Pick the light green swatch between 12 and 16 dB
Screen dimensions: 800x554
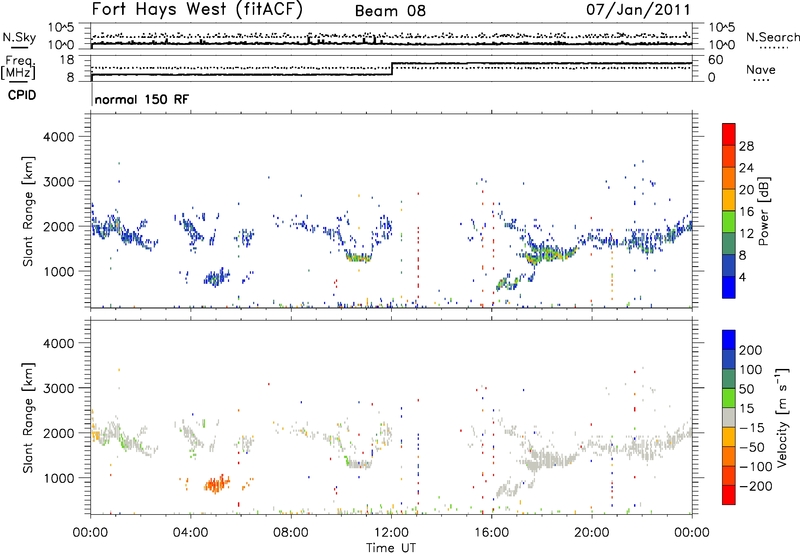[x=729, y=222]
